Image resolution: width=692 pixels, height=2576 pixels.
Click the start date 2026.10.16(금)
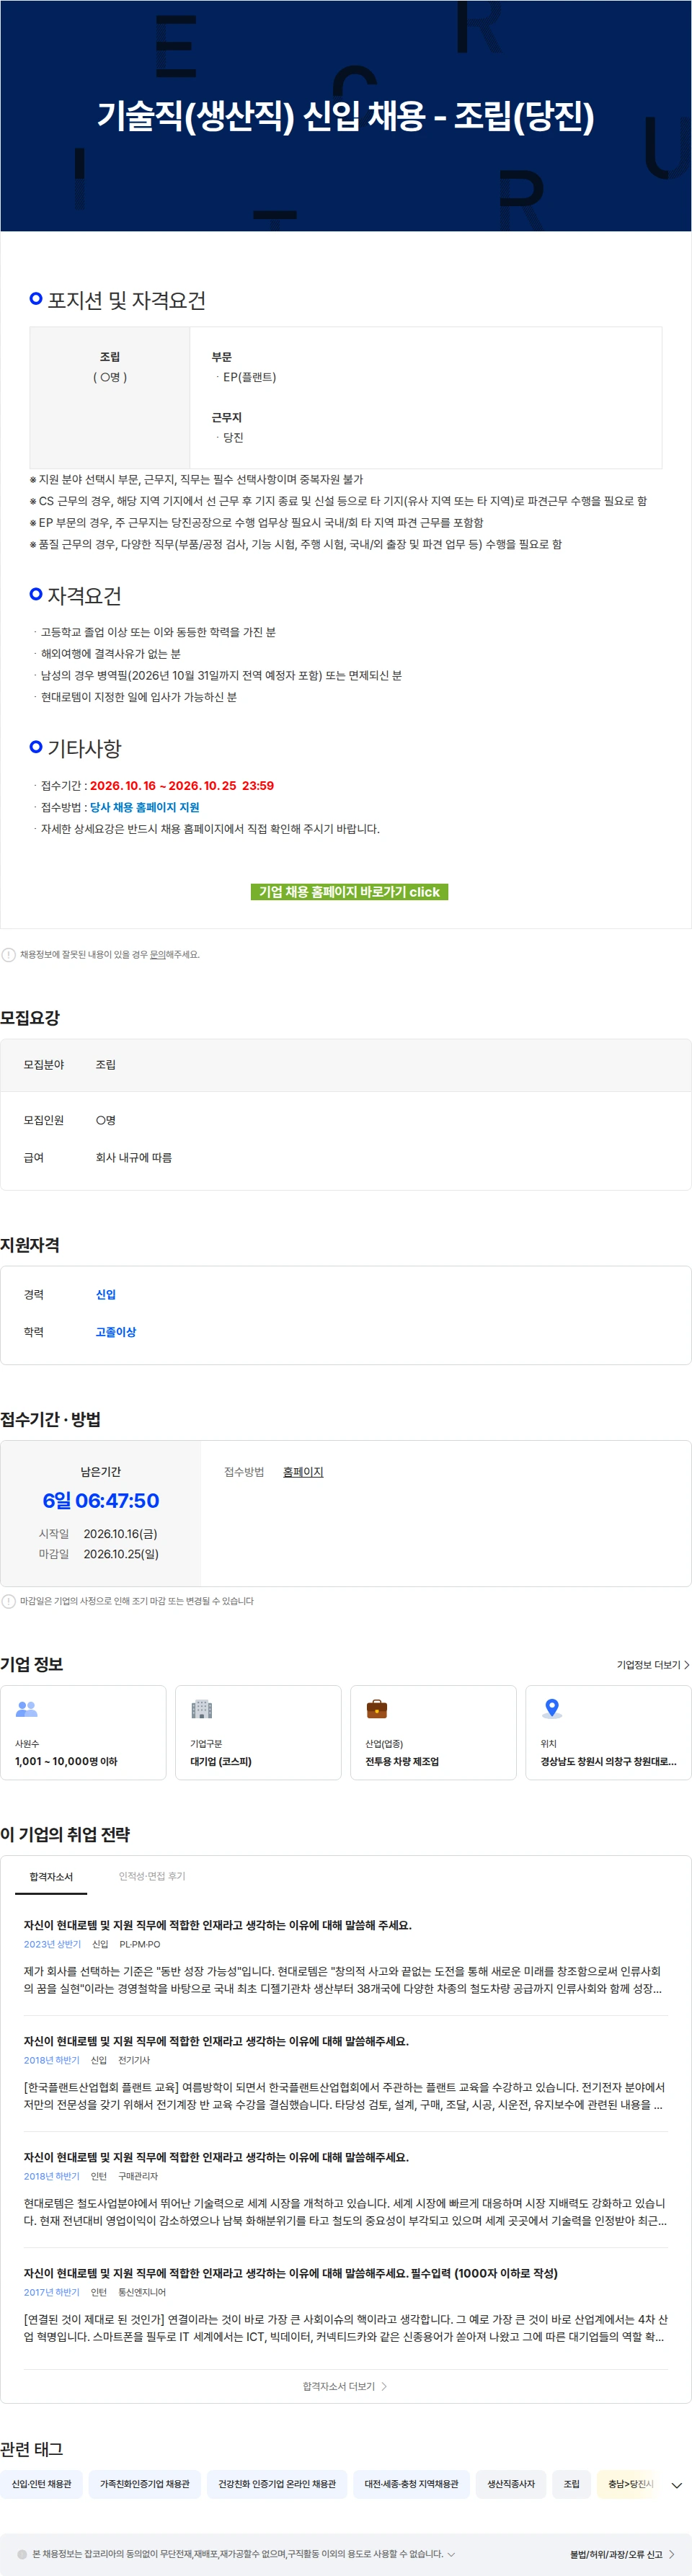click(x=120, y=1534)
